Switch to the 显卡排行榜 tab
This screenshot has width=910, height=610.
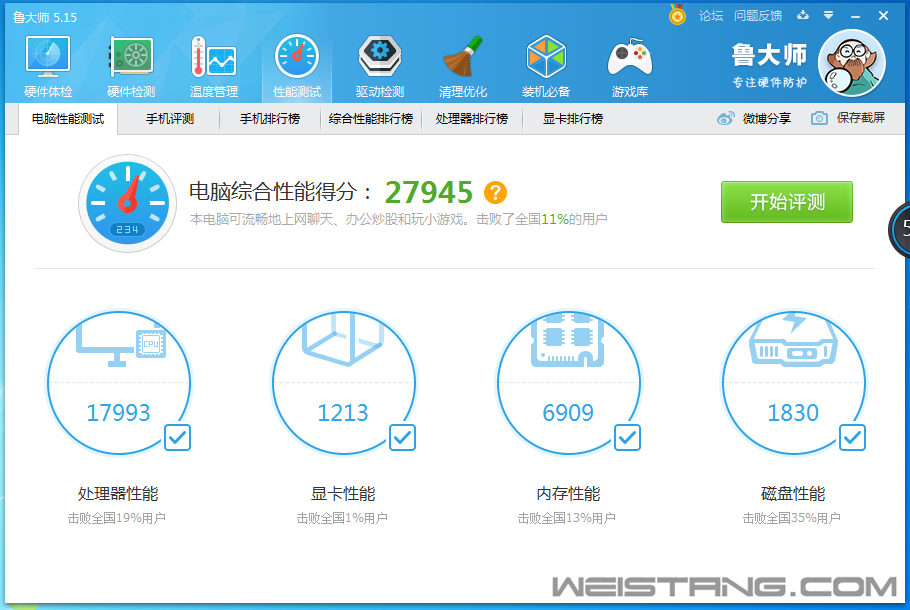click(x=573, y=119)
